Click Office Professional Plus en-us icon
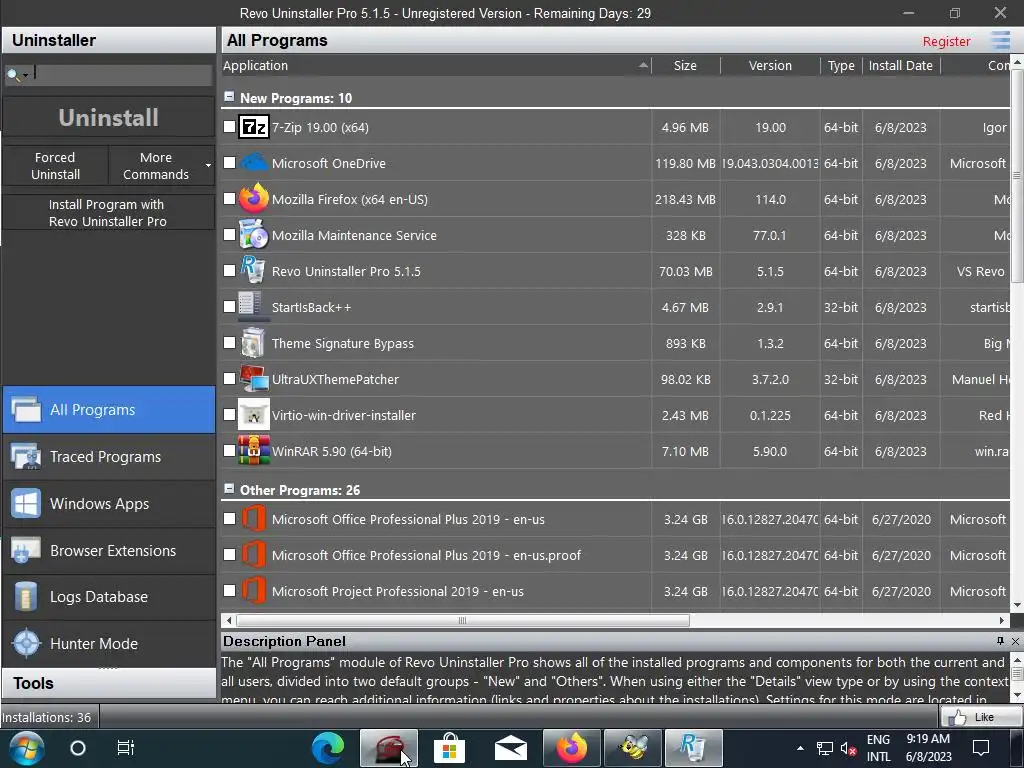 [254, 519]
